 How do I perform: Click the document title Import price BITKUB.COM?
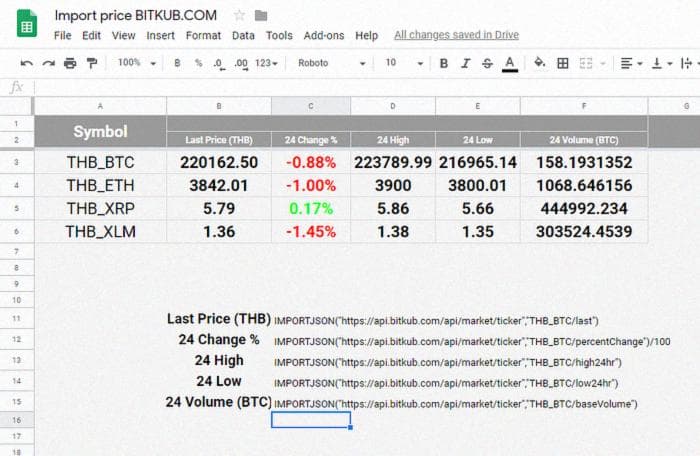click(136, 16)
